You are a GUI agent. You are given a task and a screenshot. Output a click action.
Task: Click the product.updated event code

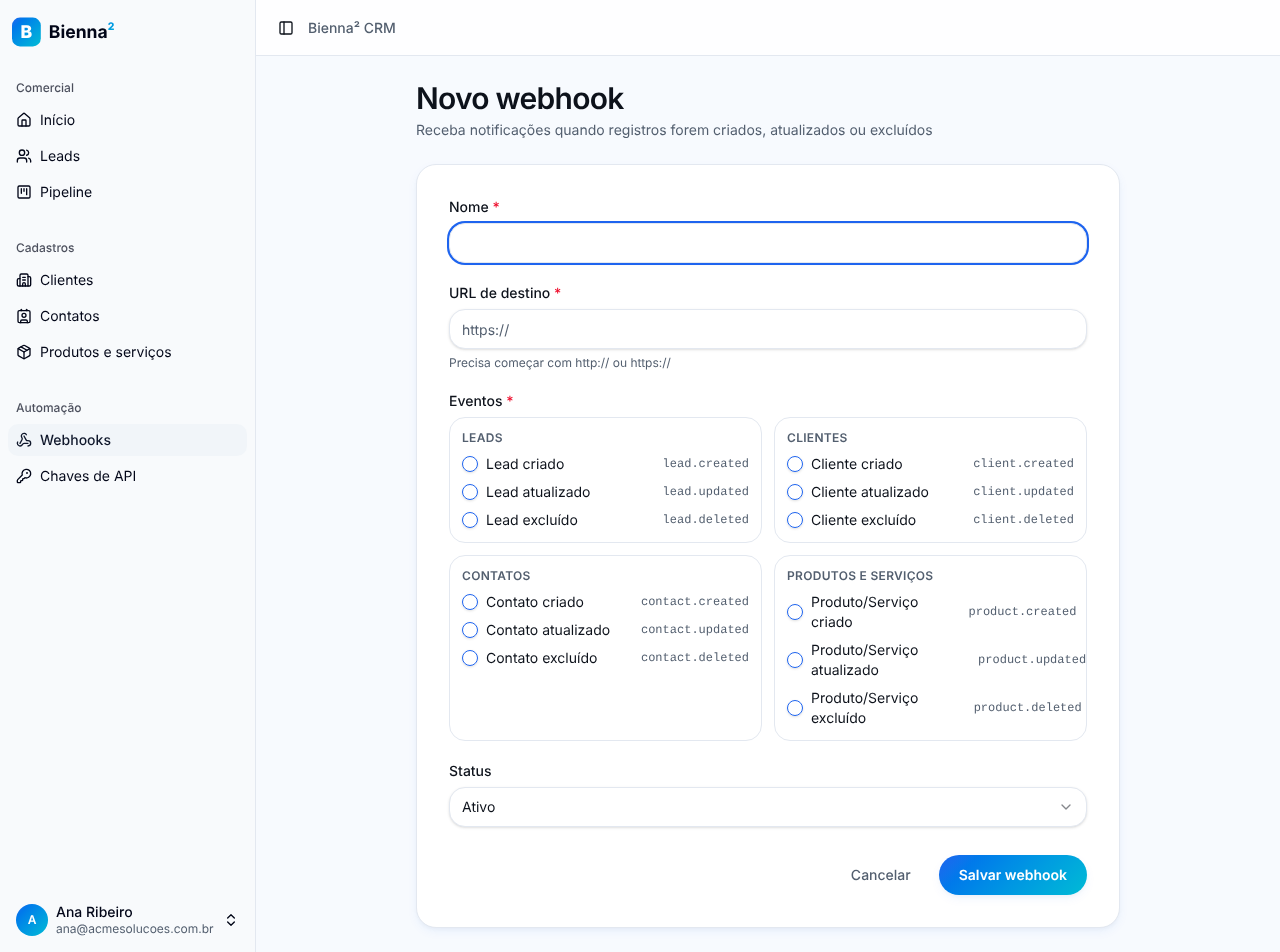pyautogui.click(x=1032, y=660)
